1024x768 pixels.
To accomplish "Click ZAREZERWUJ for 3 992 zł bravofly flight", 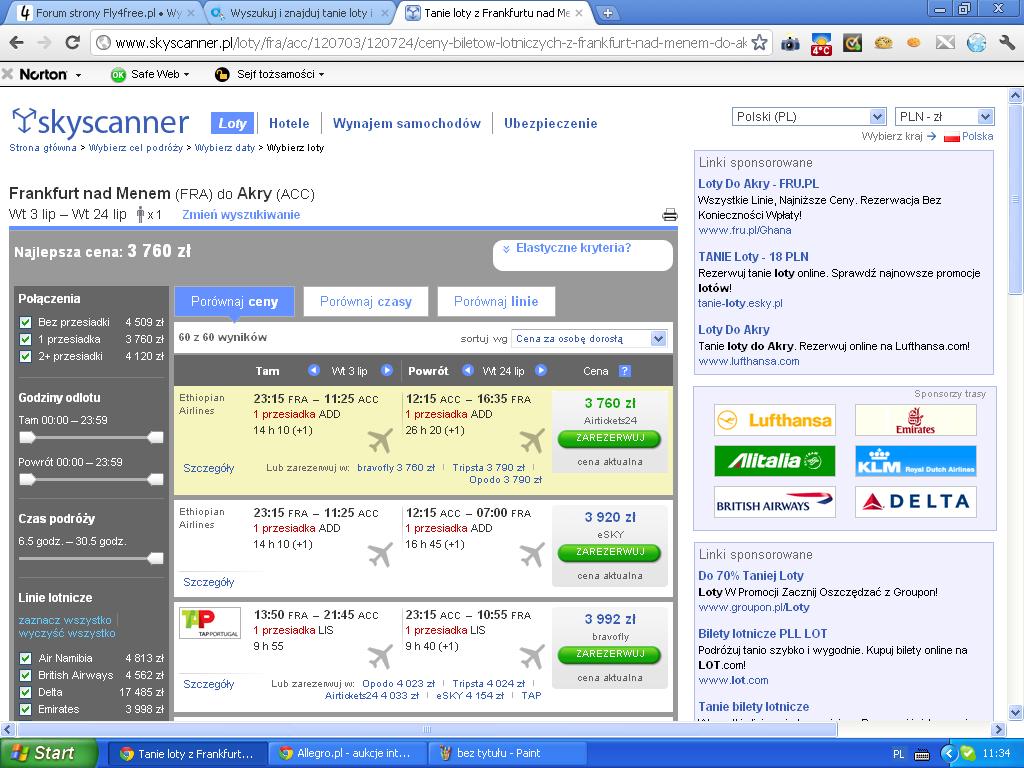I will pos(610,654).
